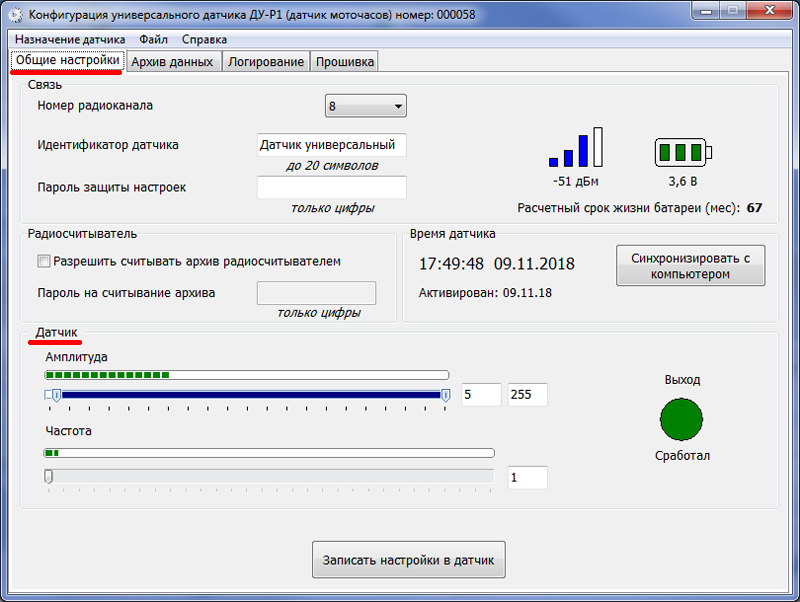Image resolution: width=800 pixels, height=602 pixels.
Task: Click the green amplitude level bar
Action: [x=247, y=375]
